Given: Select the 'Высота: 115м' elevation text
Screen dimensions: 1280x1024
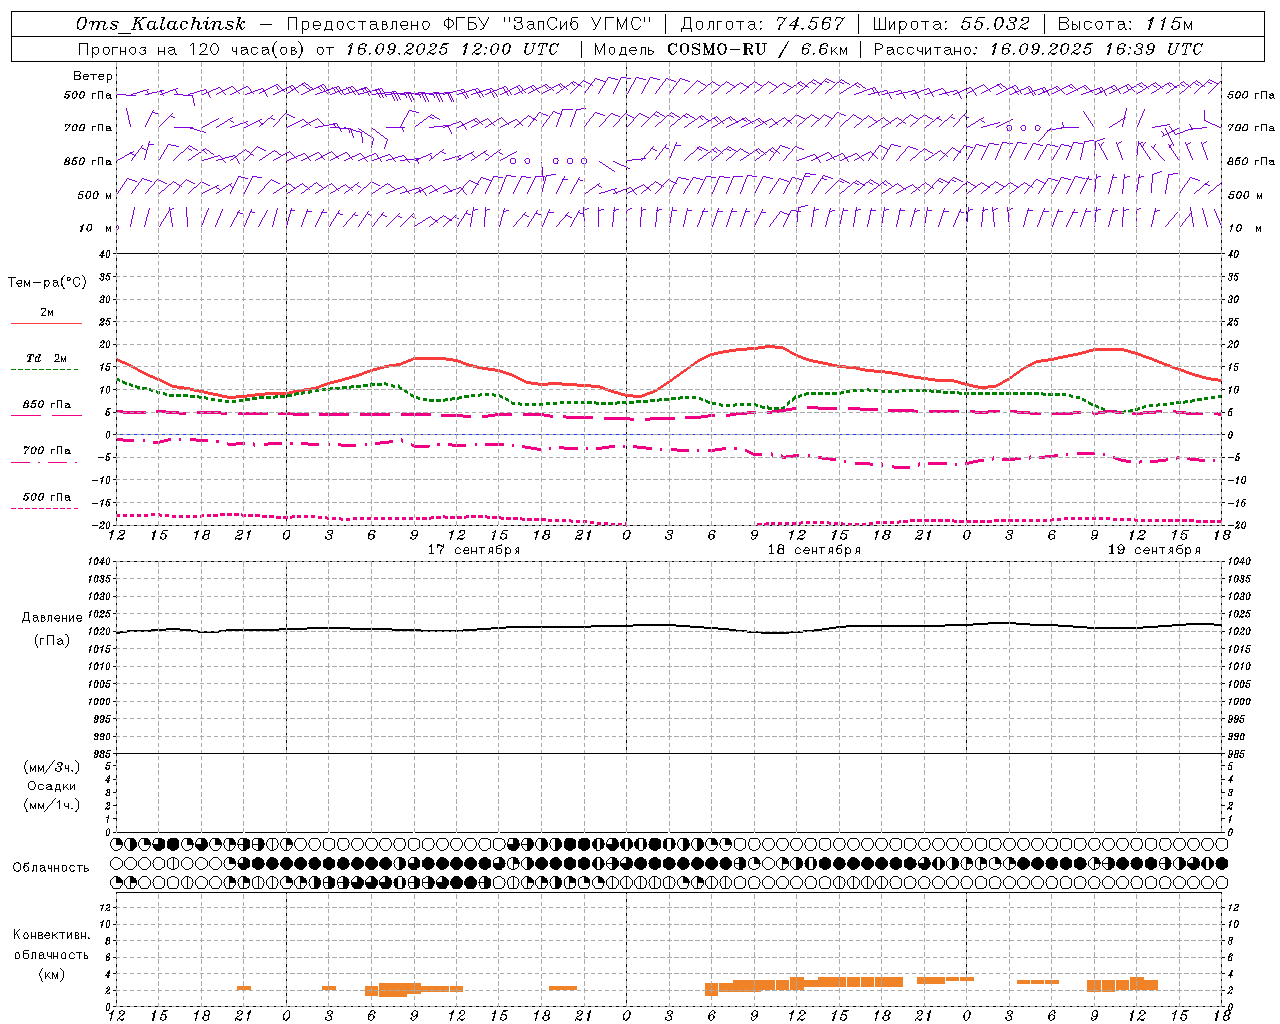Looking at the screenshot, I should 1125,24.
